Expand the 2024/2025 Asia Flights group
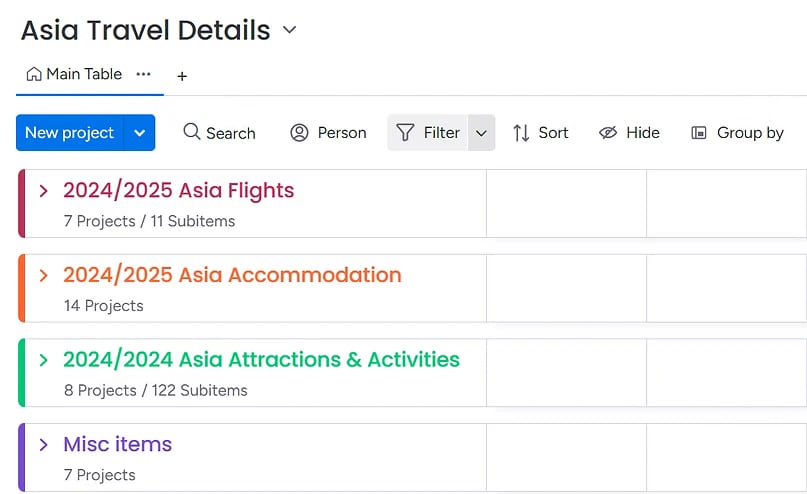The image size is (807, 494). [43, 190]
